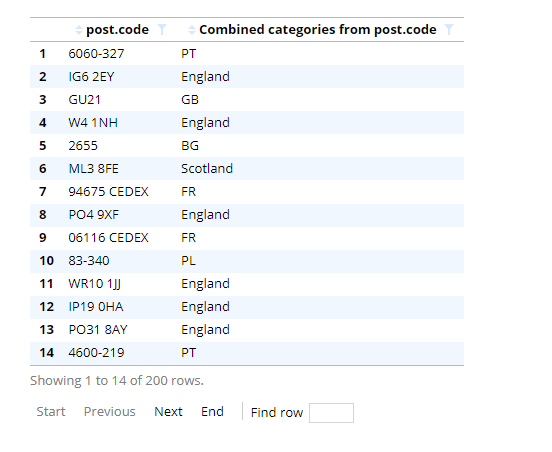Select the 4600-219 cell in row 14

[96, 353]
